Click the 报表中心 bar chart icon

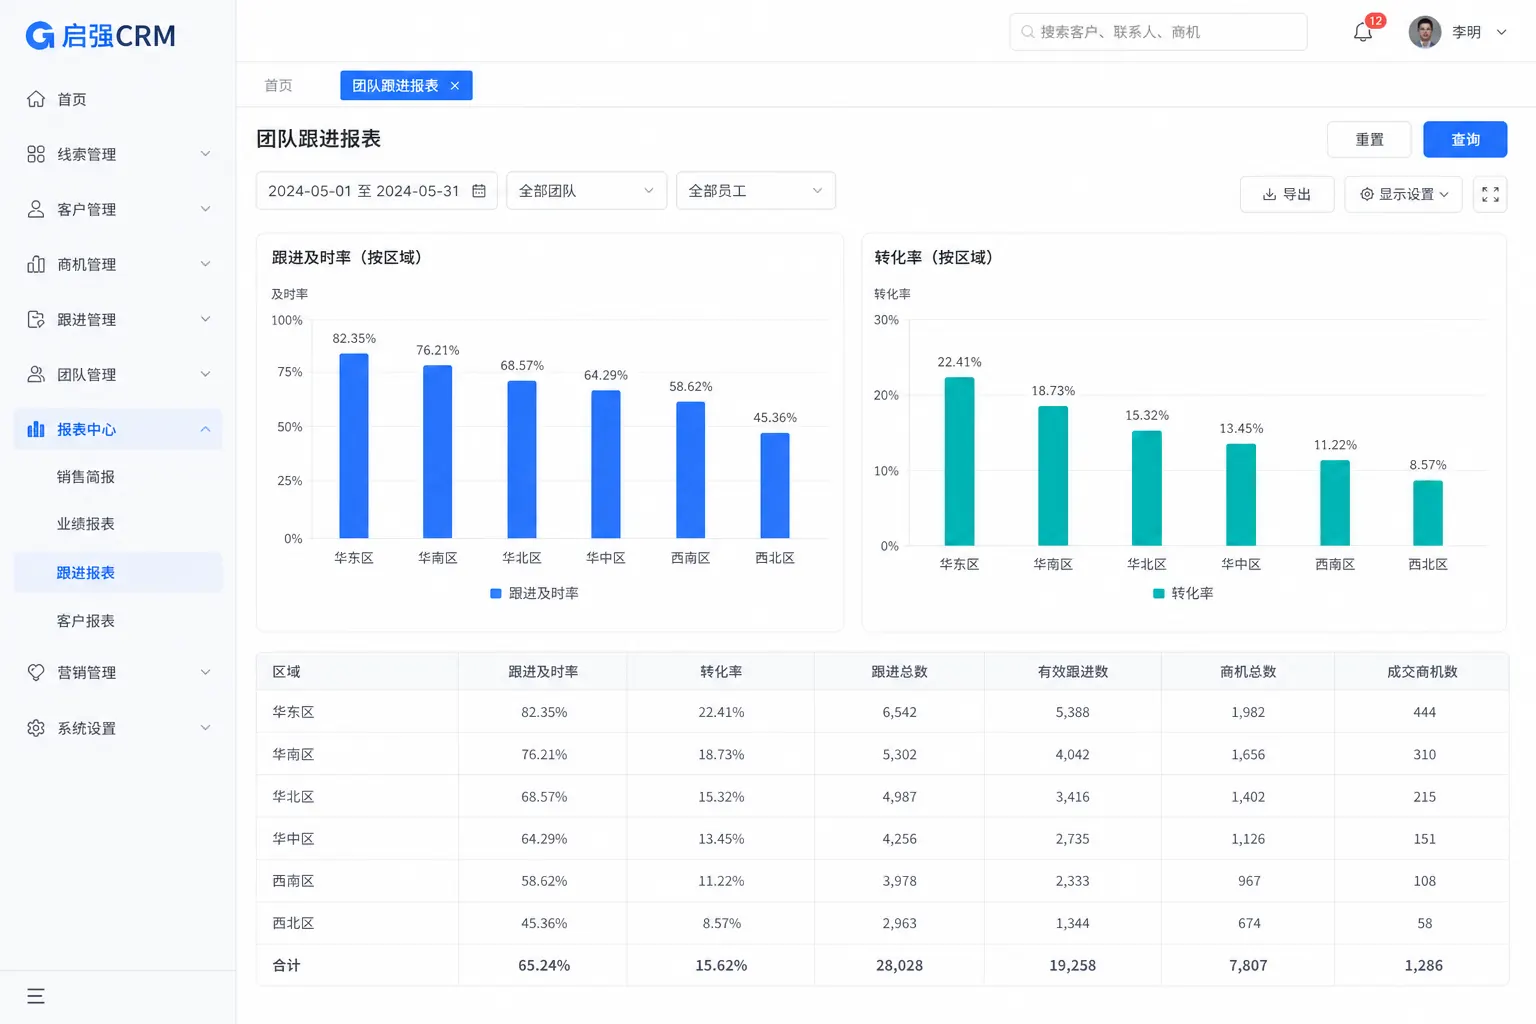coord(36,429)
